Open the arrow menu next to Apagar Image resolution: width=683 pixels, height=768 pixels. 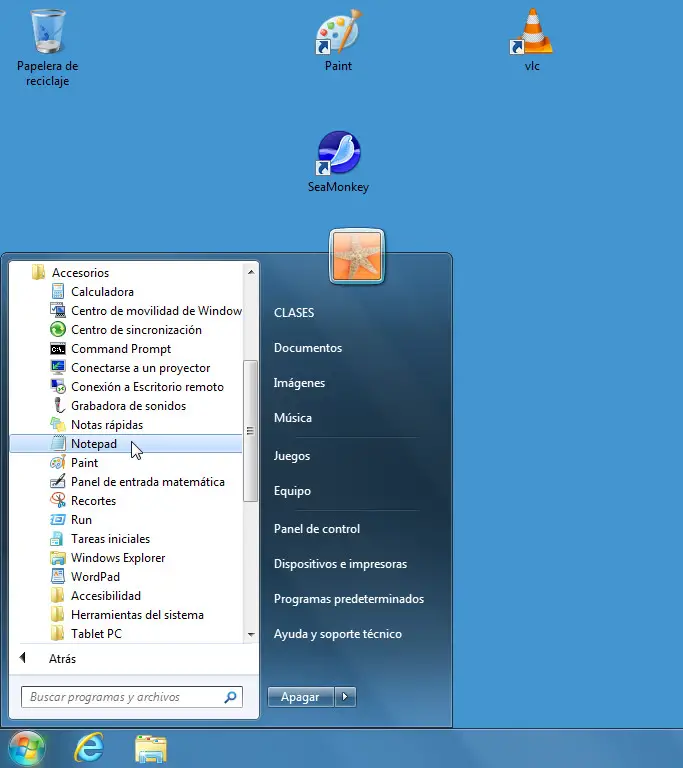coord(345,696)
